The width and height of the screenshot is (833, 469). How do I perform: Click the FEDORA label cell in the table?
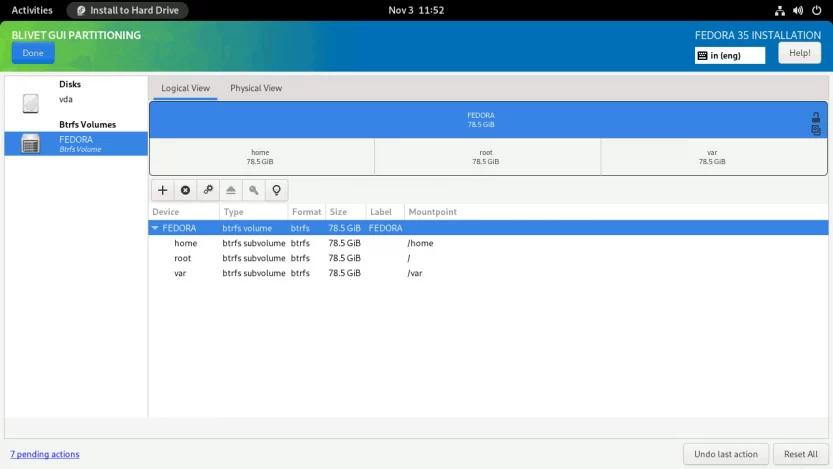385,228
